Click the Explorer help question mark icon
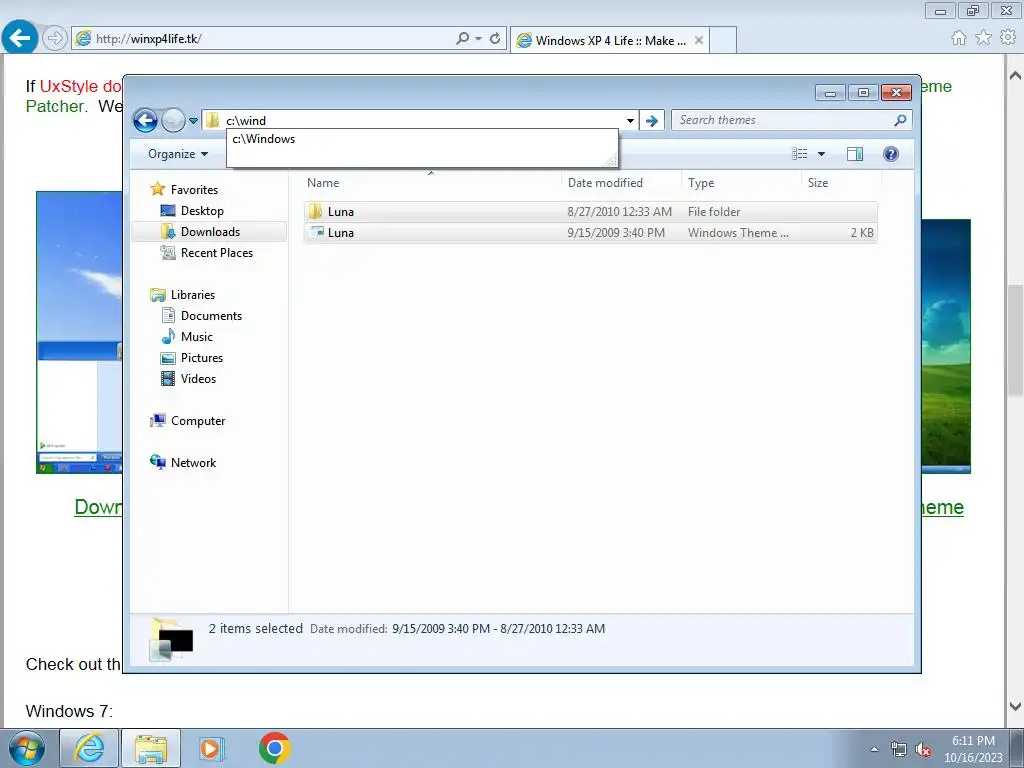Screen dimensions: 1024x768 tap(891, 154)
